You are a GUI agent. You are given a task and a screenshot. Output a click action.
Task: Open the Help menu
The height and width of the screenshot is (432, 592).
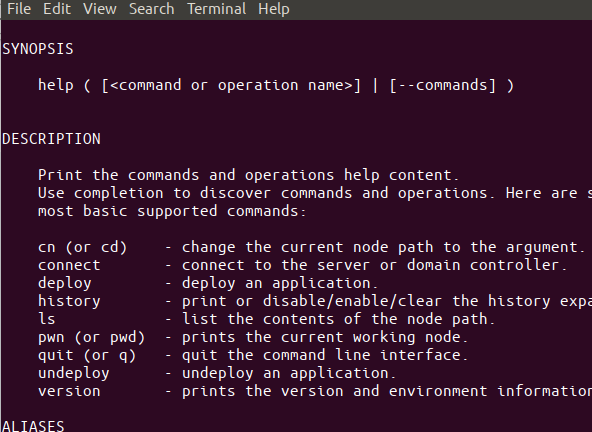(x=274, y=9)
